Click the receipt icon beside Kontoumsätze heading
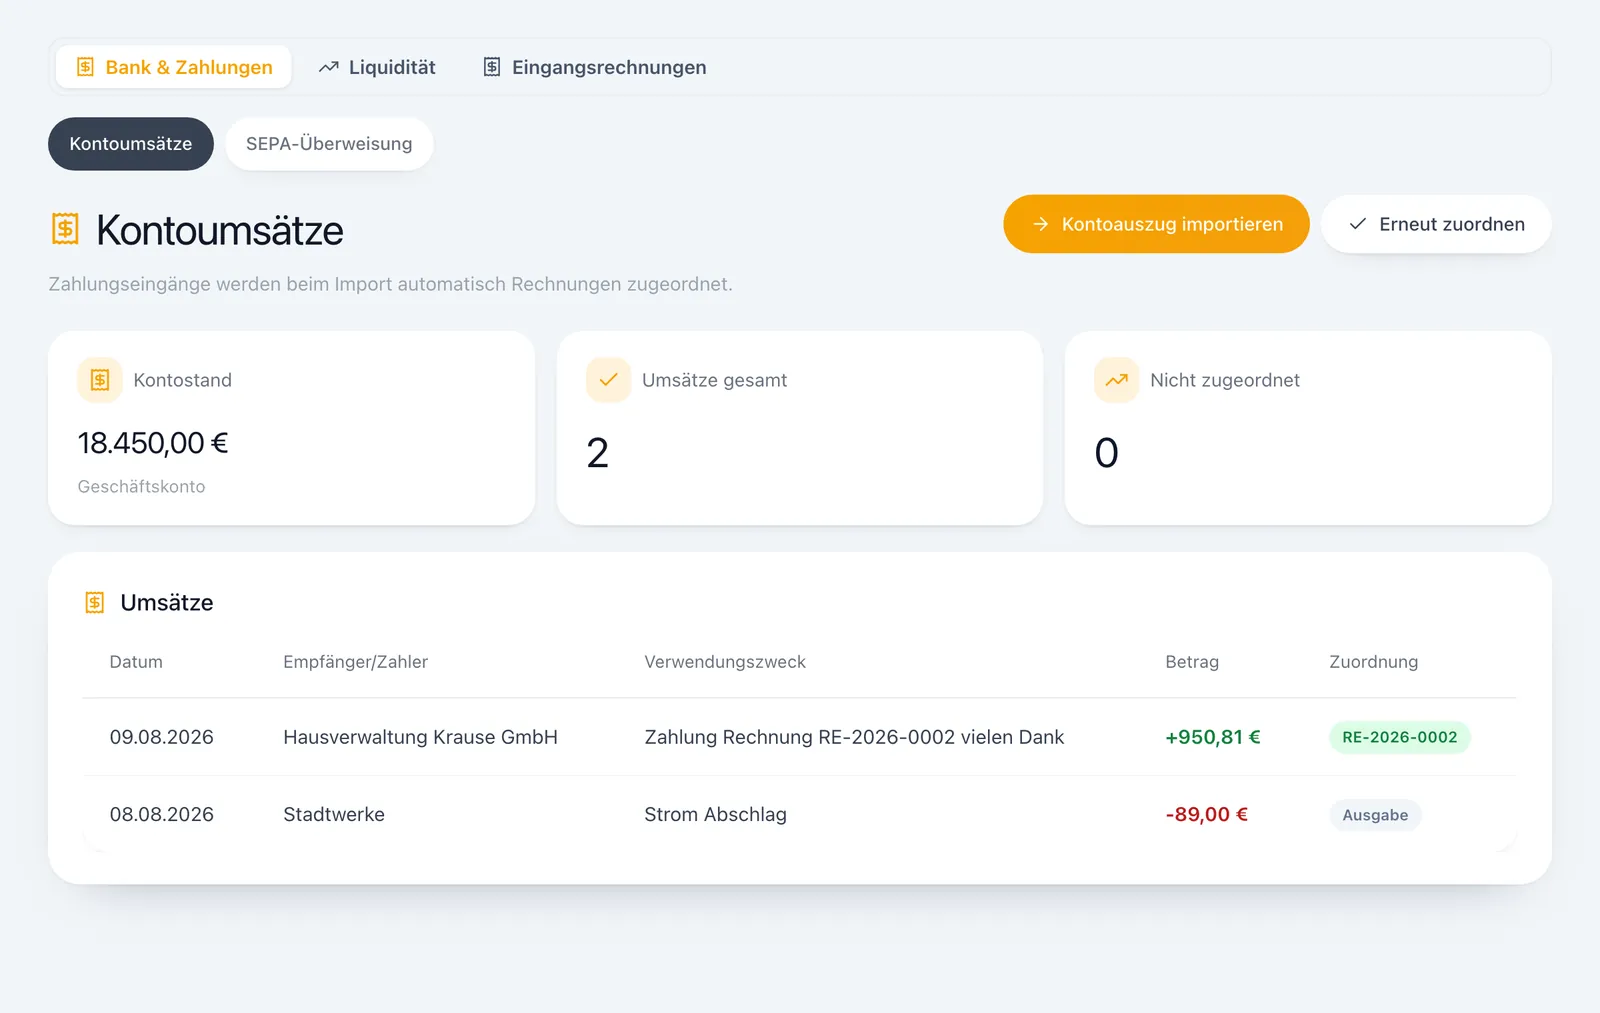 (x=65, y=230)
